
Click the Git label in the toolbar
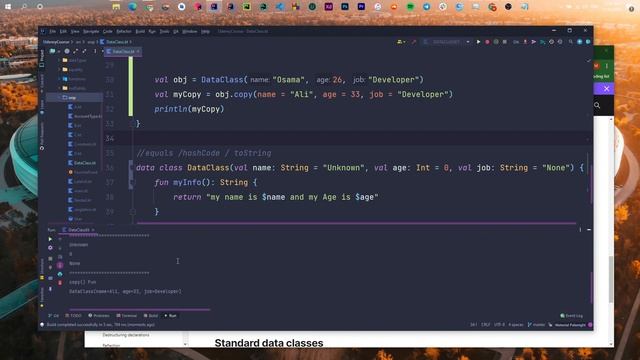(x=516, y=42)
